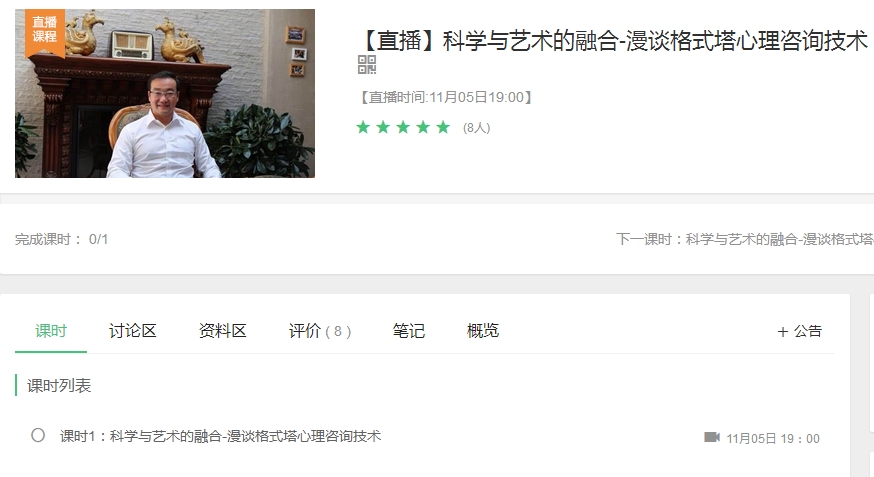Click the third green rating star
This screenshot has width=874, height=477.
tap(403, 128)
